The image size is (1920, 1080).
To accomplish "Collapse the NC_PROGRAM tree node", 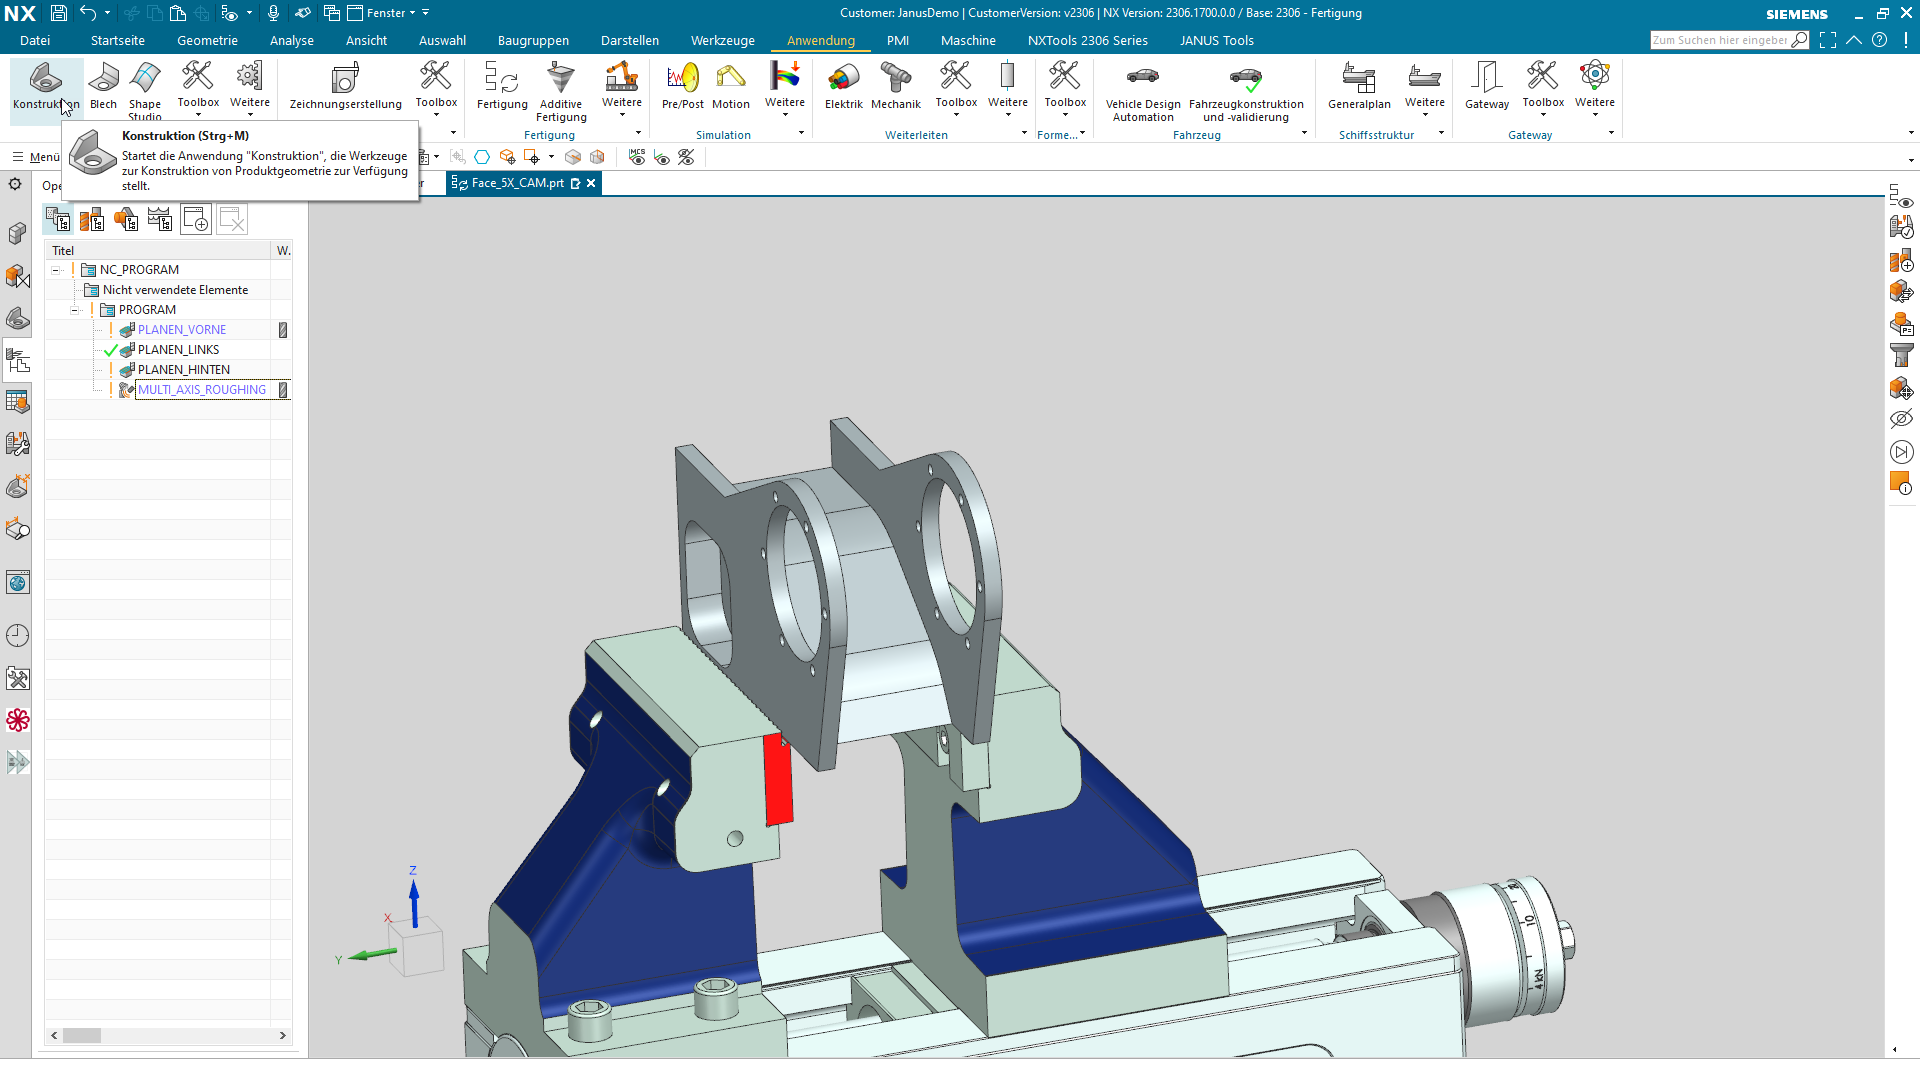I will [x=57, y=270].
